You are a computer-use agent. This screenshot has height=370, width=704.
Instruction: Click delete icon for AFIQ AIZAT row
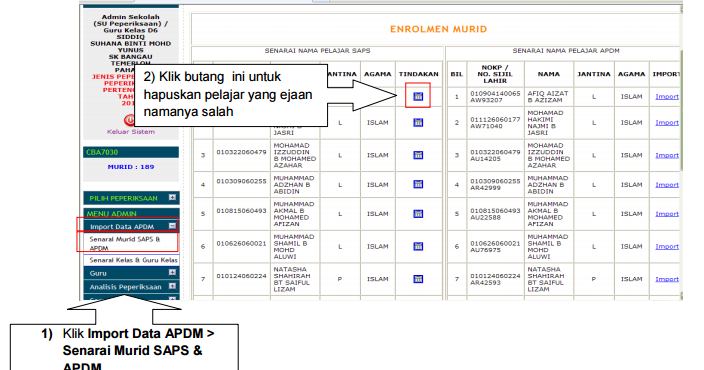(418, 96)
